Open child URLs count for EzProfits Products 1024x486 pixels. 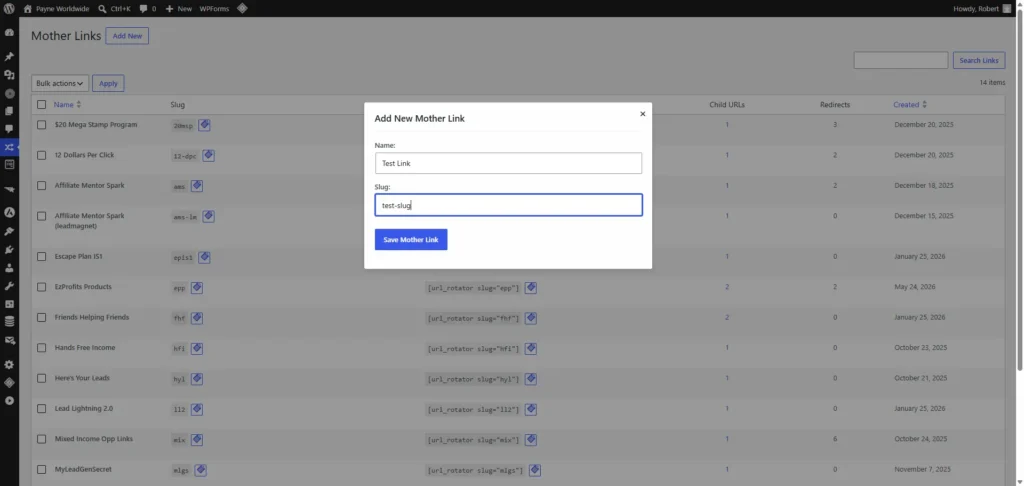(x=727, y=287)
